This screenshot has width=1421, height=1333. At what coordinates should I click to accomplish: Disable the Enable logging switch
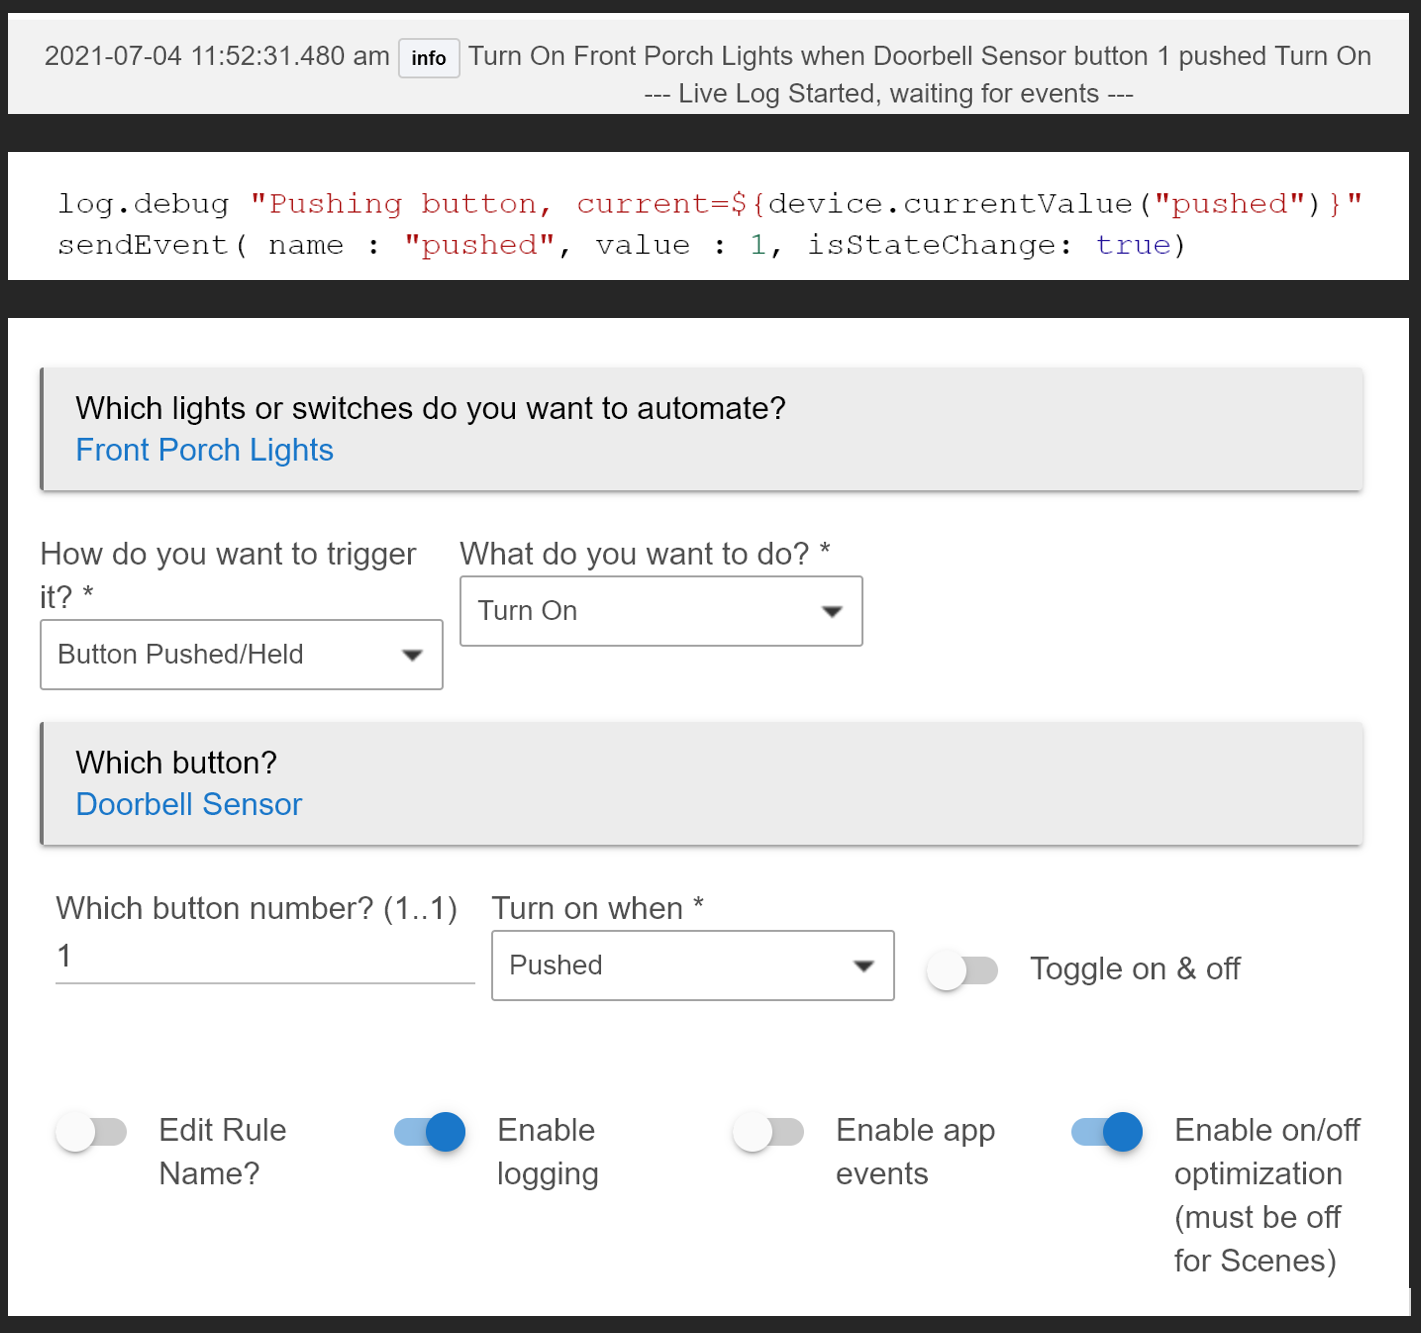click(x=430, y=1132)
